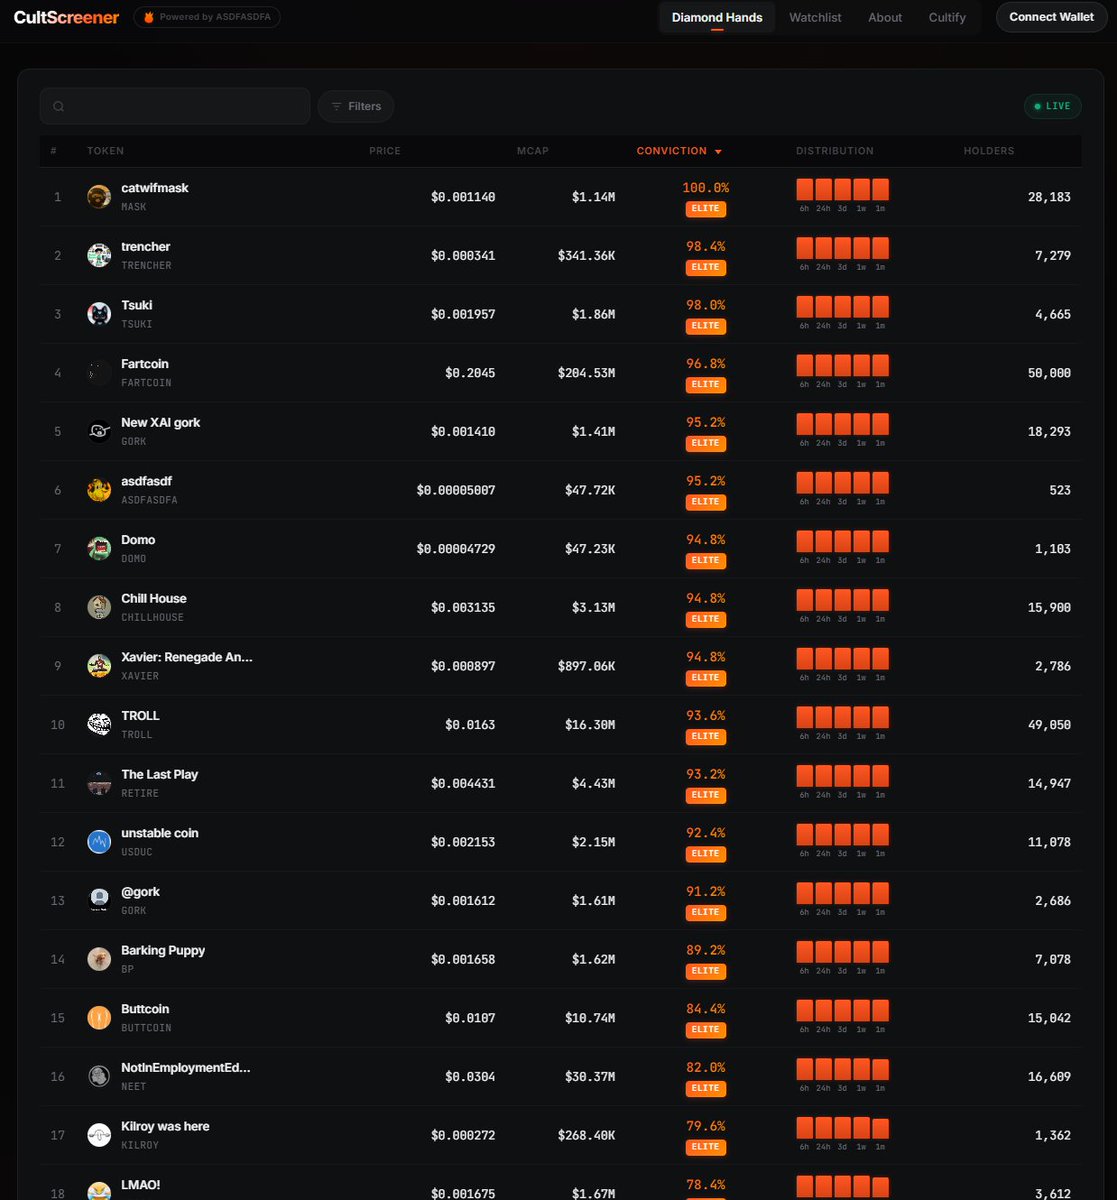Viewport: 1117px width, 1200px height.
Task: Click Fartcoin's 1m distribution bar
Action: click(x=880, y=366)
